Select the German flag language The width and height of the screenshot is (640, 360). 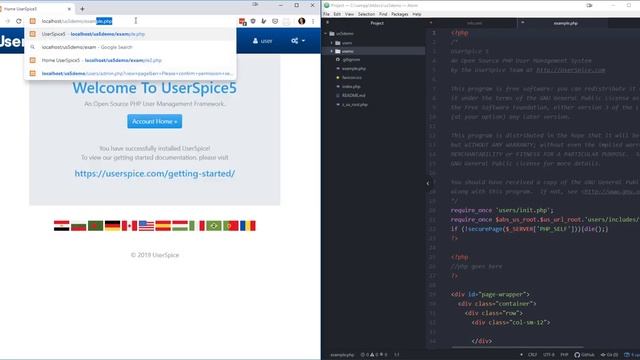[113, 226]
